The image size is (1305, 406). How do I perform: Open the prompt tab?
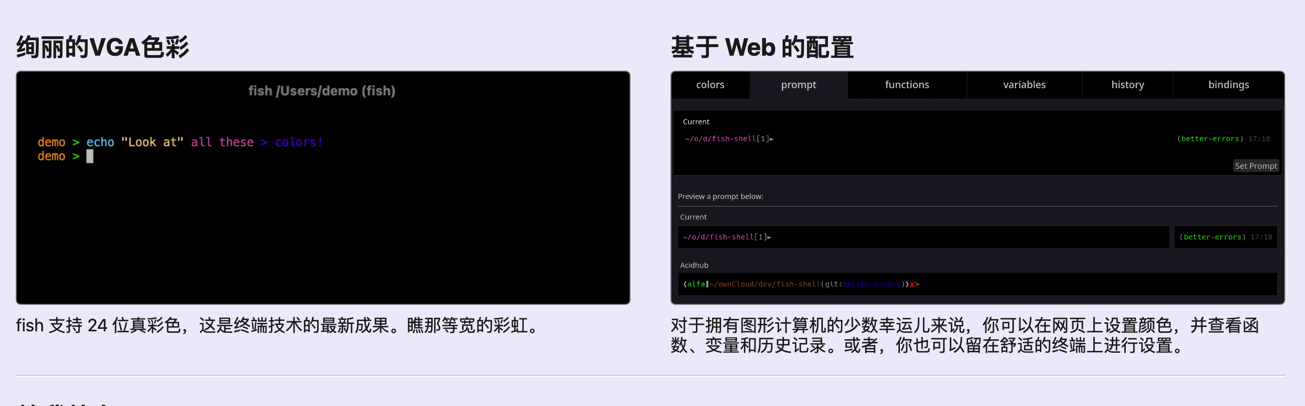[798, 85]
